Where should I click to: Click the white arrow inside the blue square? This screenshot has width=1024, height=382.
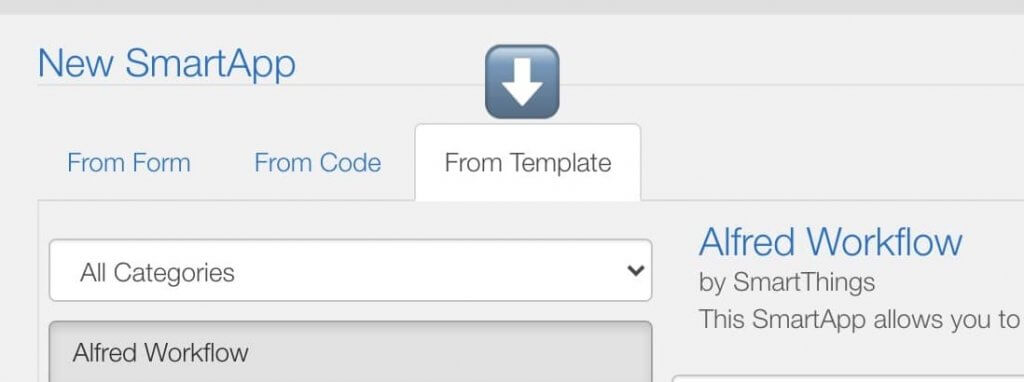coord(522,82)
